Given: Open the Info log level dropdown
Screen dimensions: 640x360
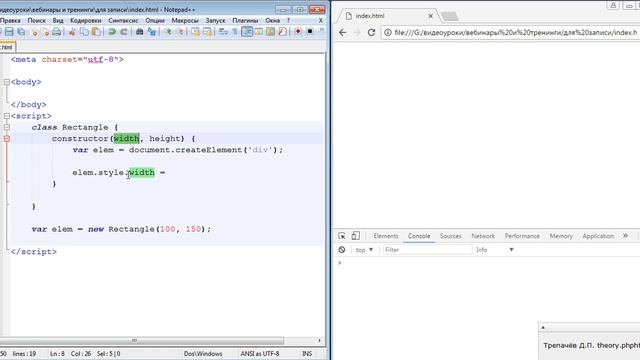Looking at the screenshot, I should (x=494, y=250).
